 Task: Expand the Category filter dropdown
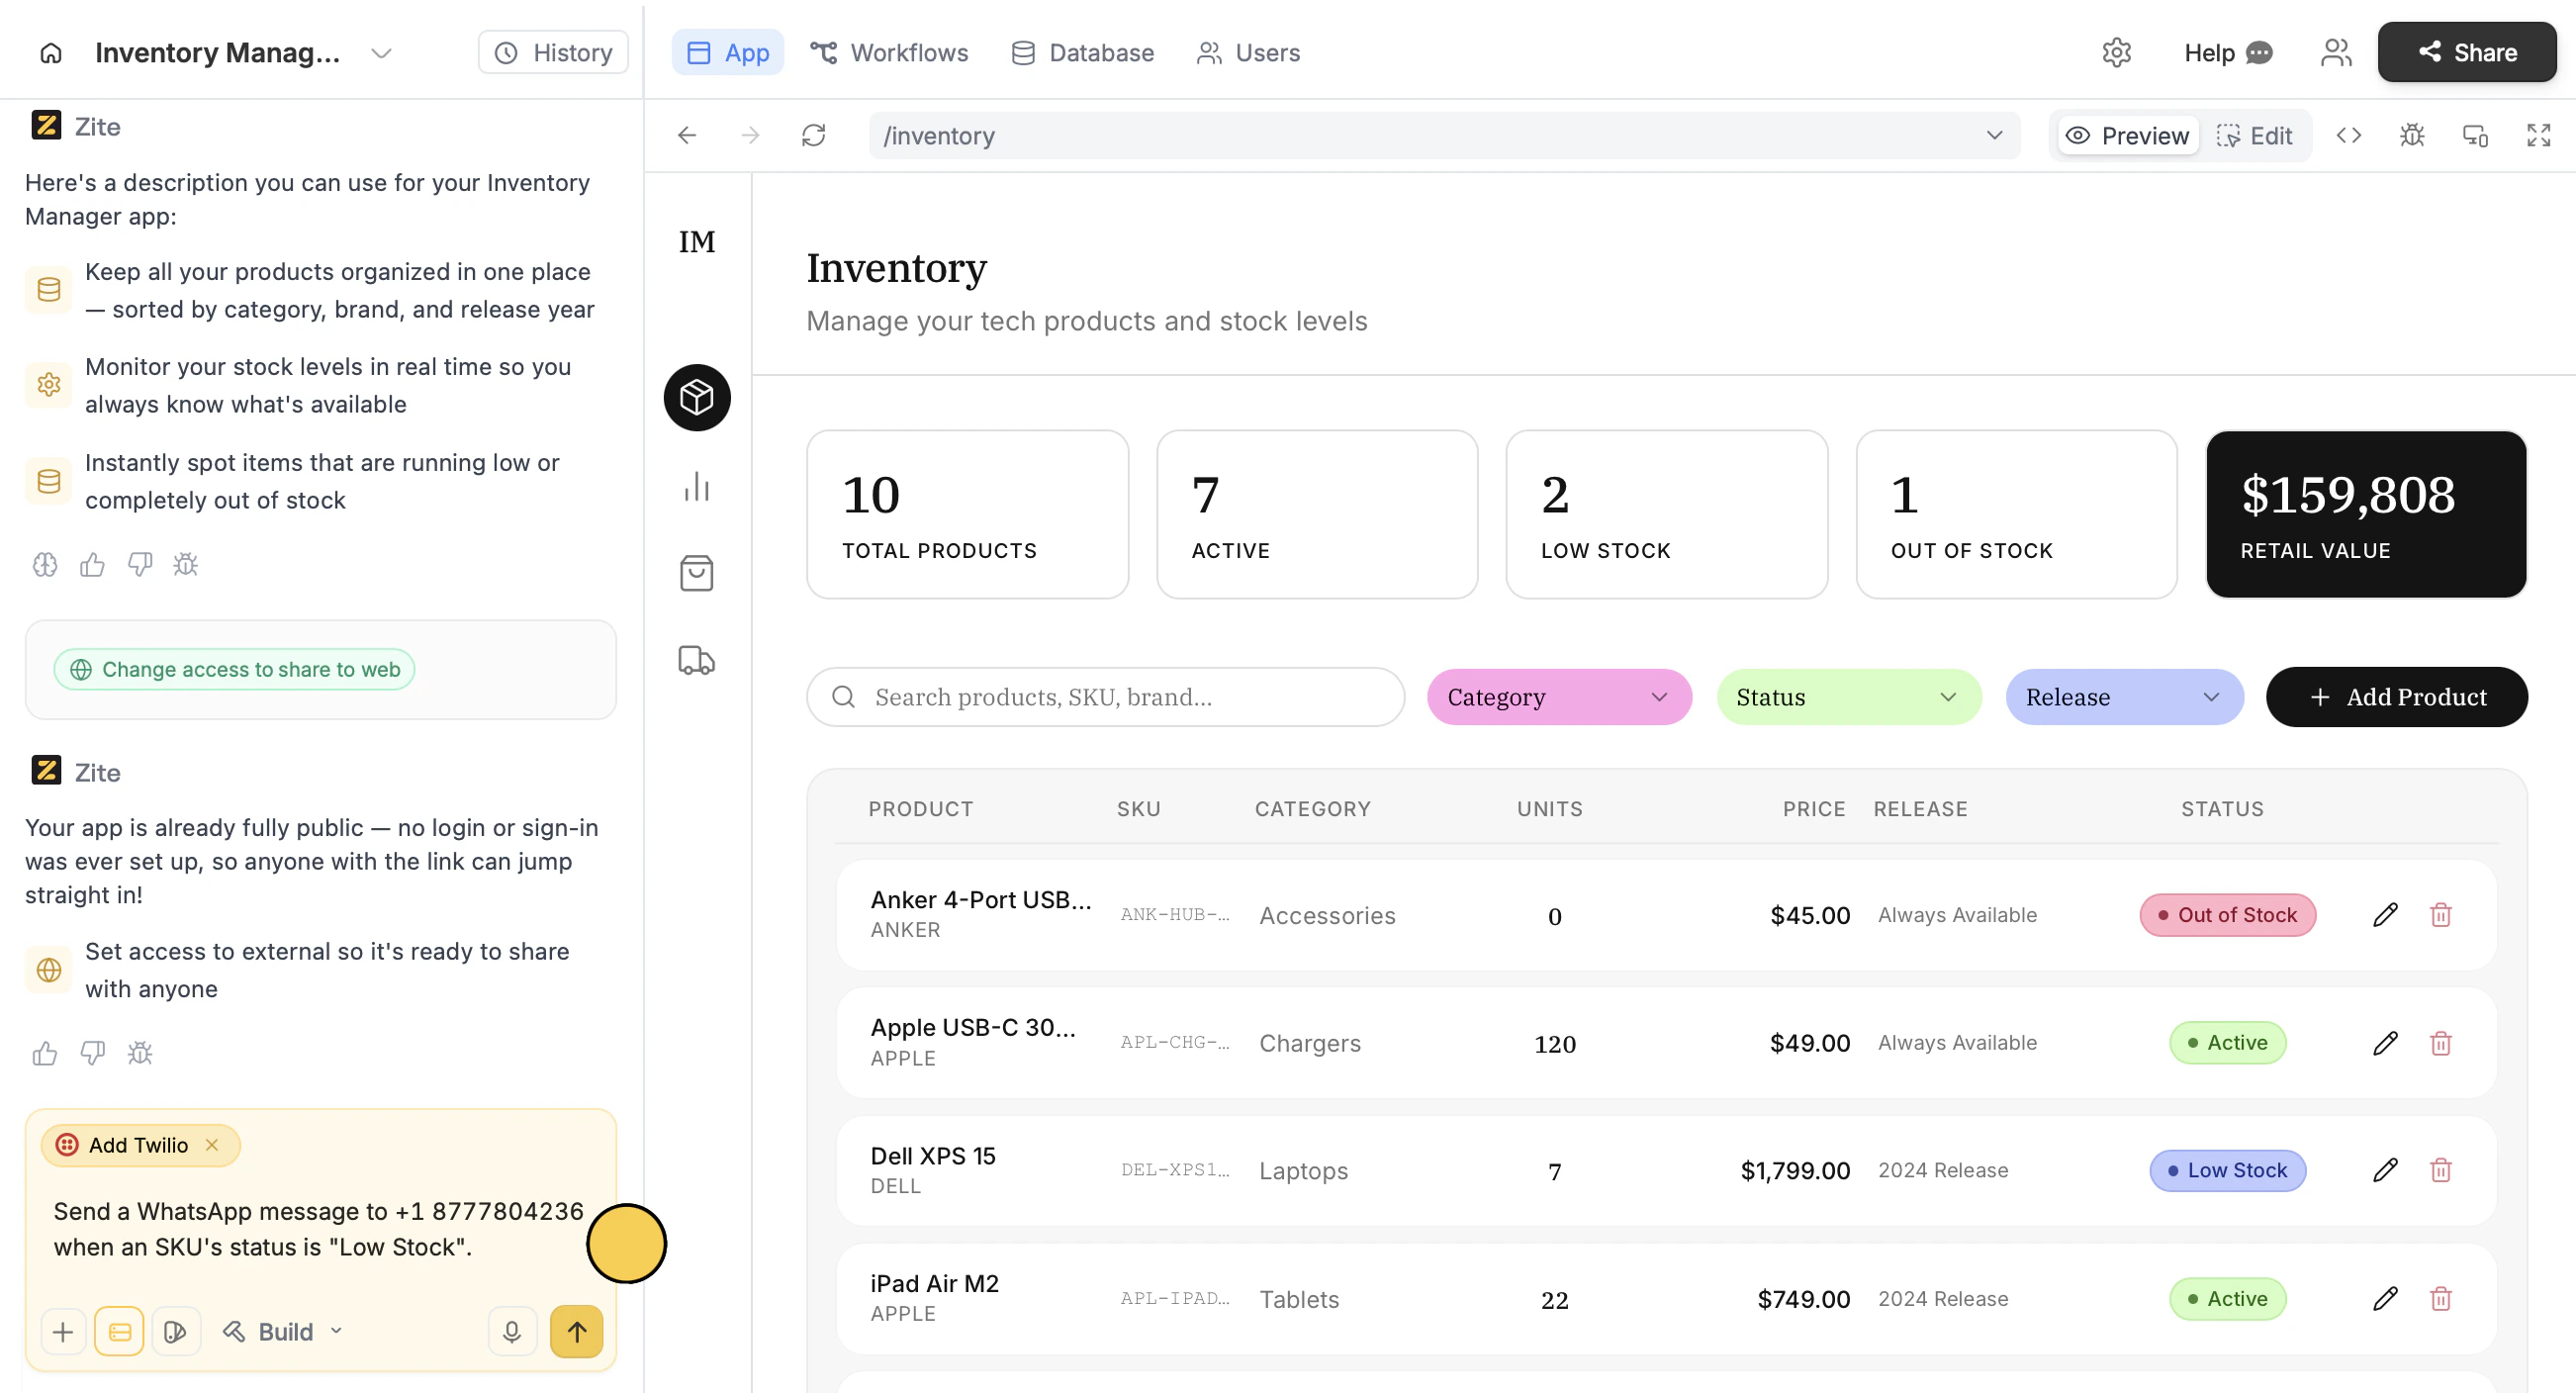coord(1558,697)
